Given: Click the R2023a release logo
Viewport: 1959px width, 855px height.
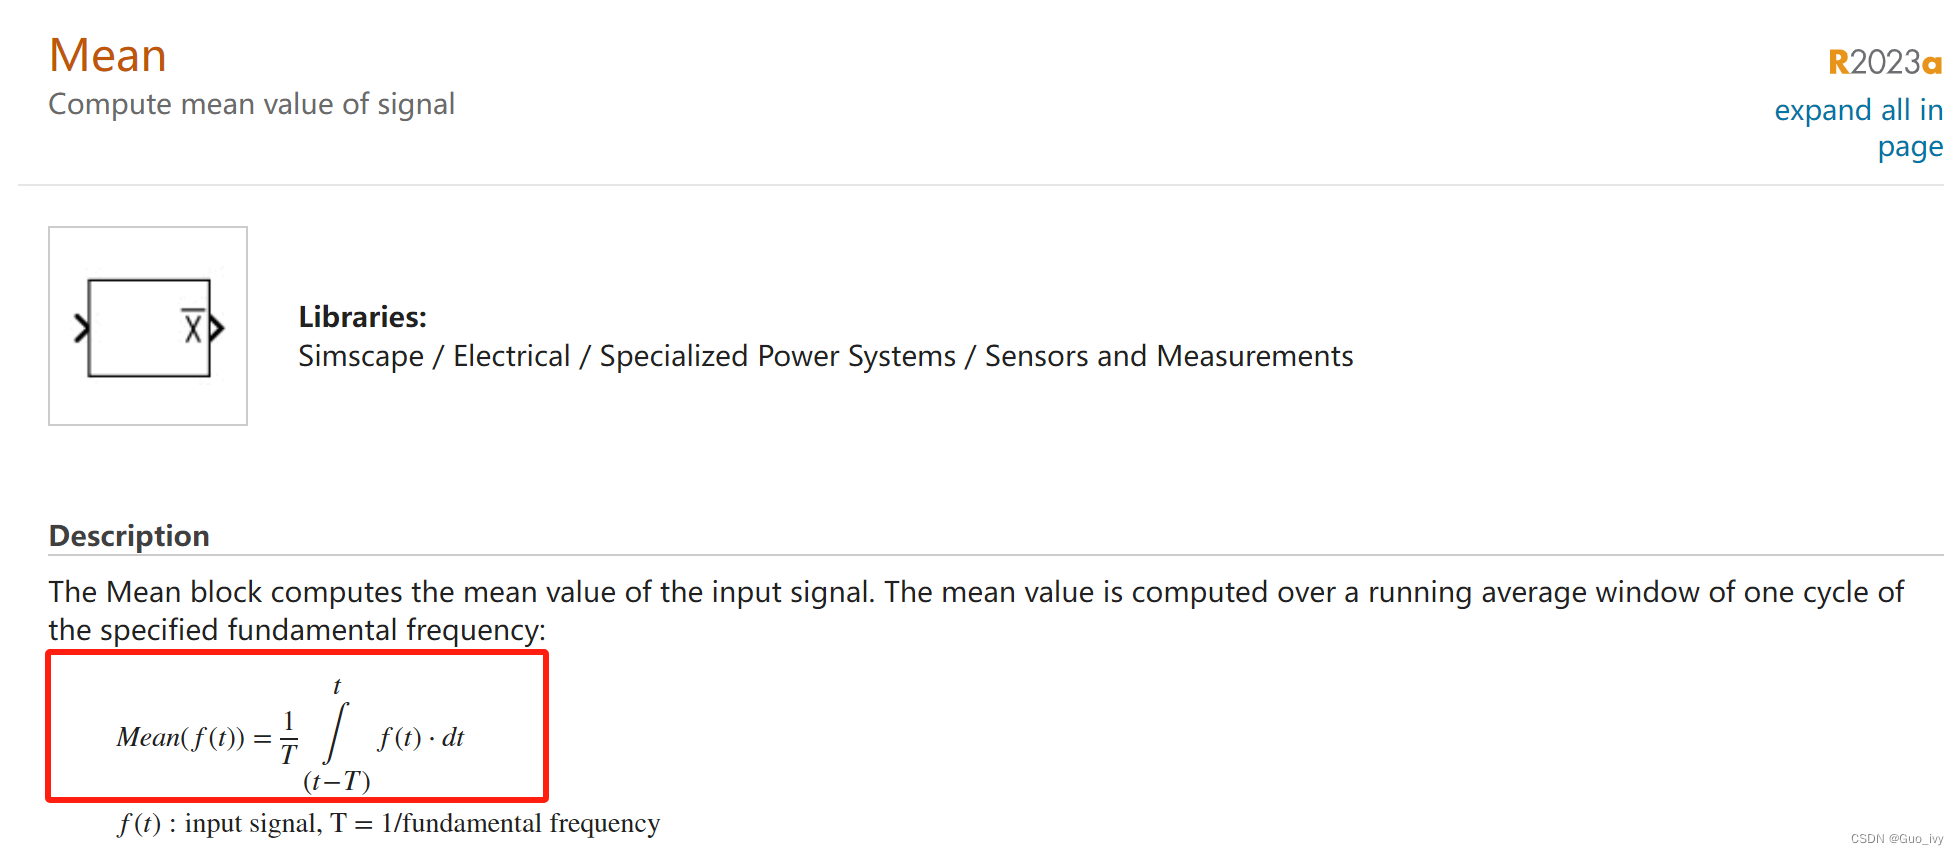Looking at the screenshot, I should (x=1885, y=62).
